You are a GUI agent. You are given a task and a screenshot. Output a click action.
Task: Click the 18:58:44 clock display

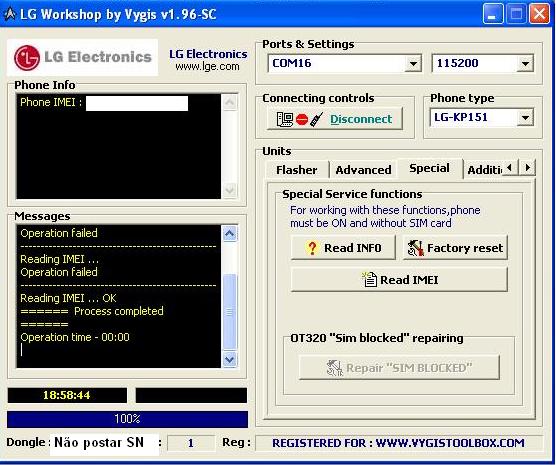point(67,395)
